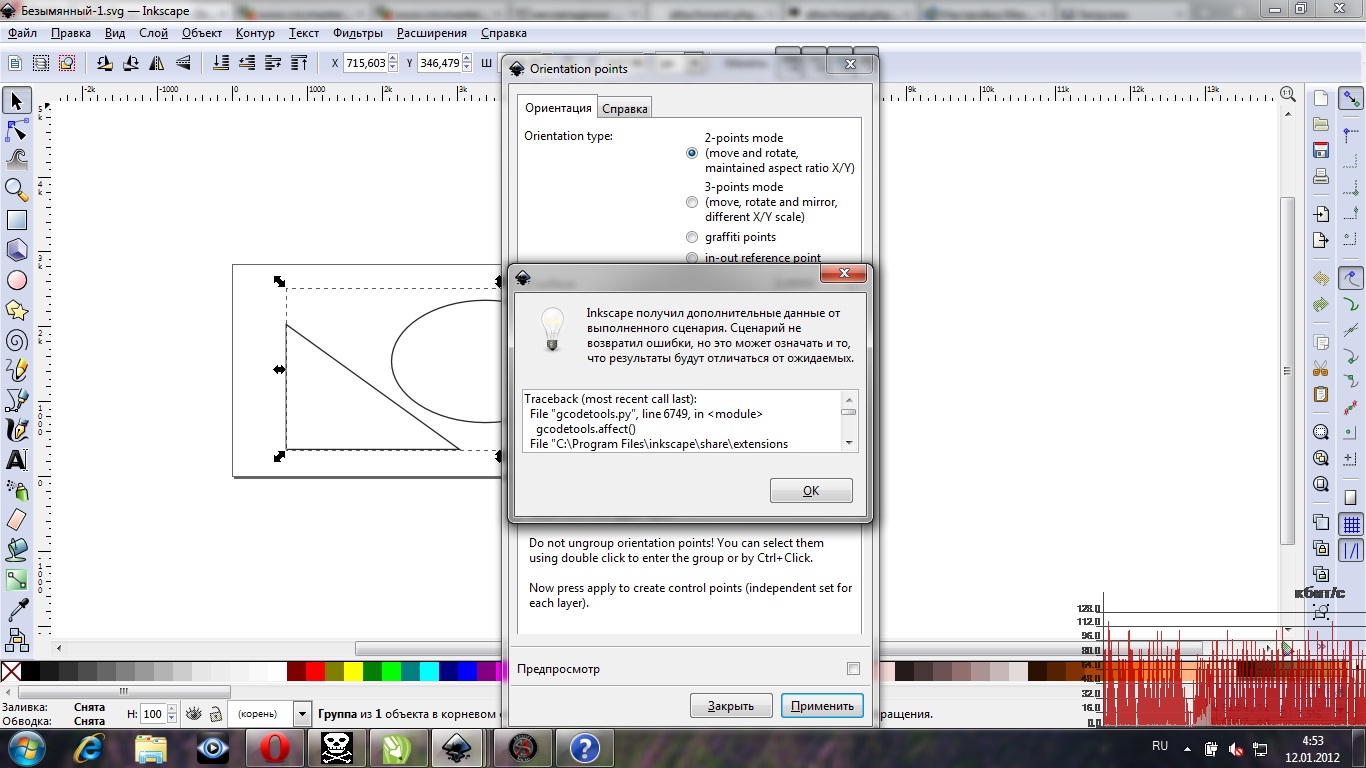
Task: Click the Save document icon
Action: pyautogui.click(x=1321, y=151)
